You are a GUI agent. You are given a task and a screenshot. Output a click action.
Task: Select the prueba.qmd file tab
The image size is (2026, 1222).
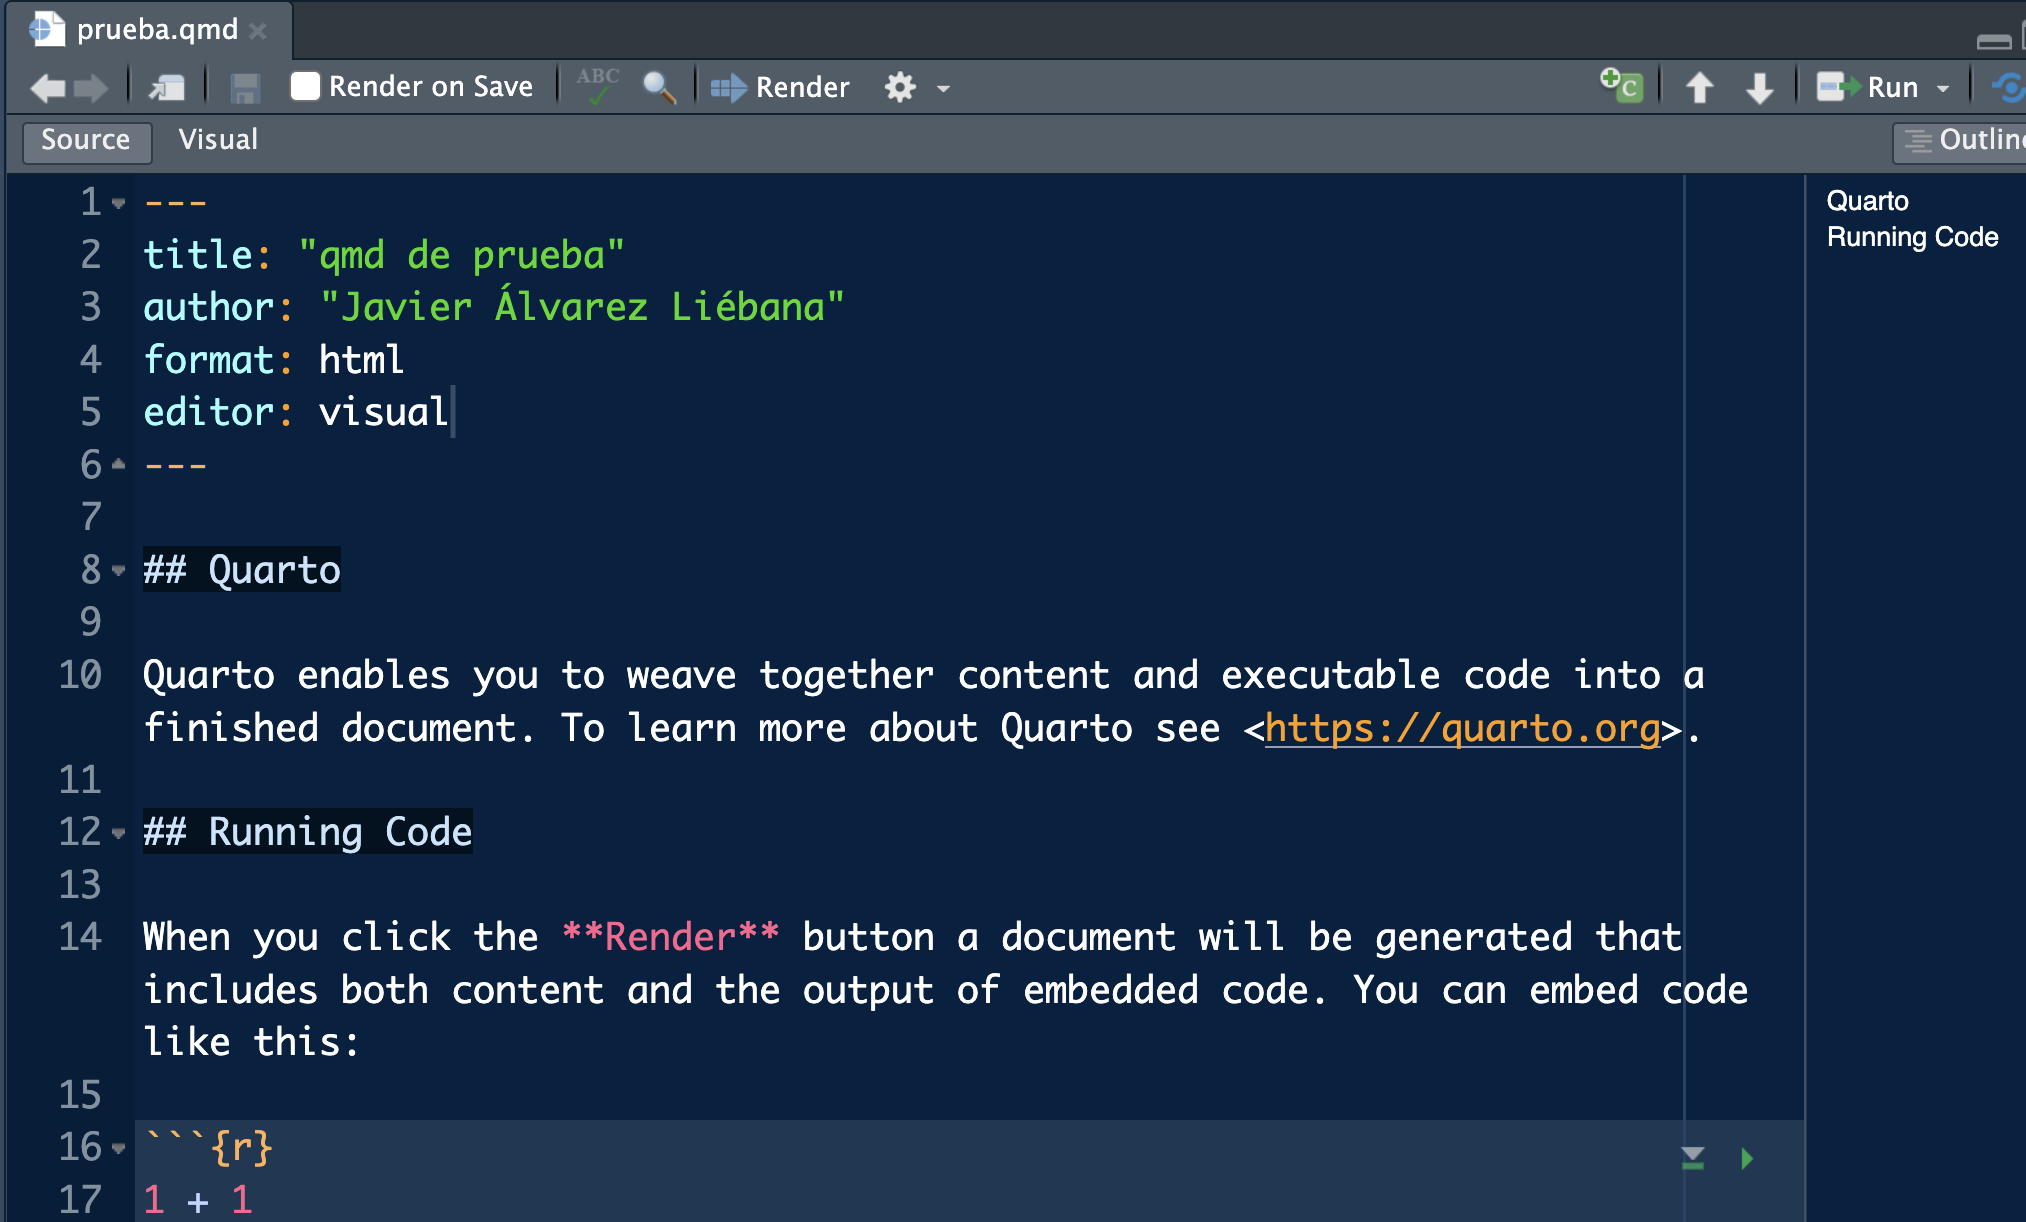coord(157,30)
